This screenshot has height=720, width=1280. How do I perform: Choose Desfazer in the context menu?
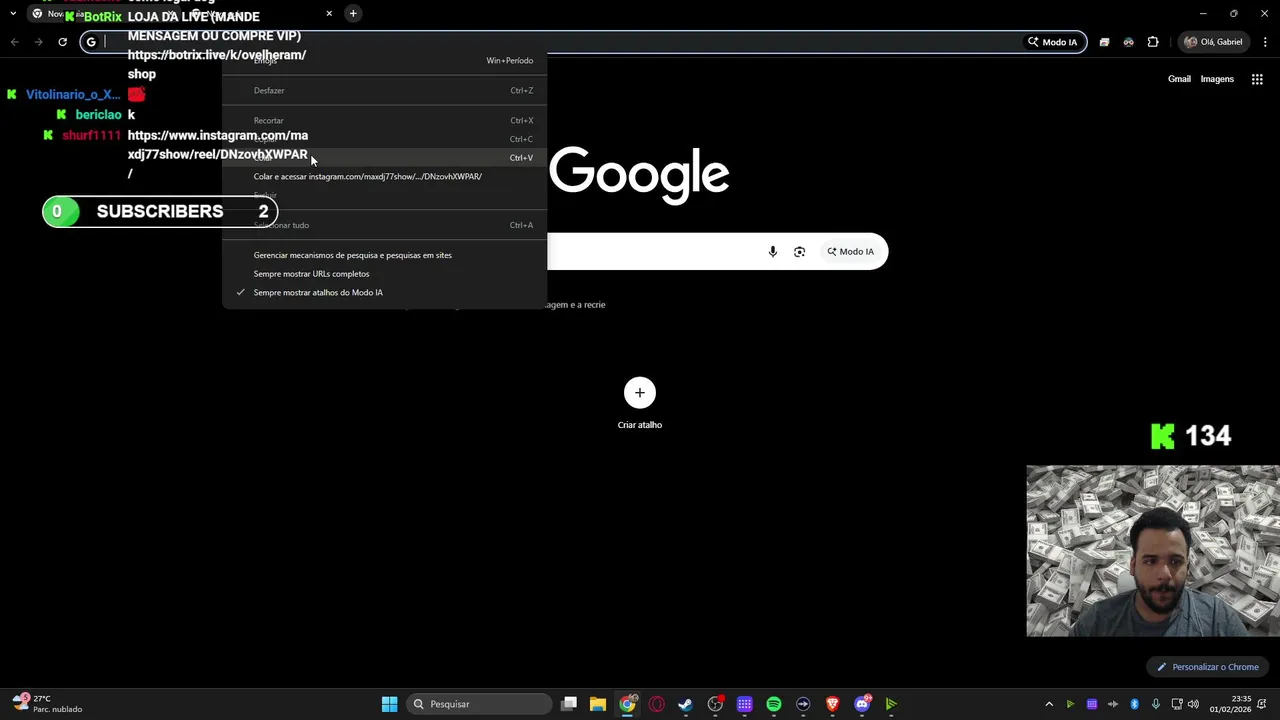pos(384,90)
